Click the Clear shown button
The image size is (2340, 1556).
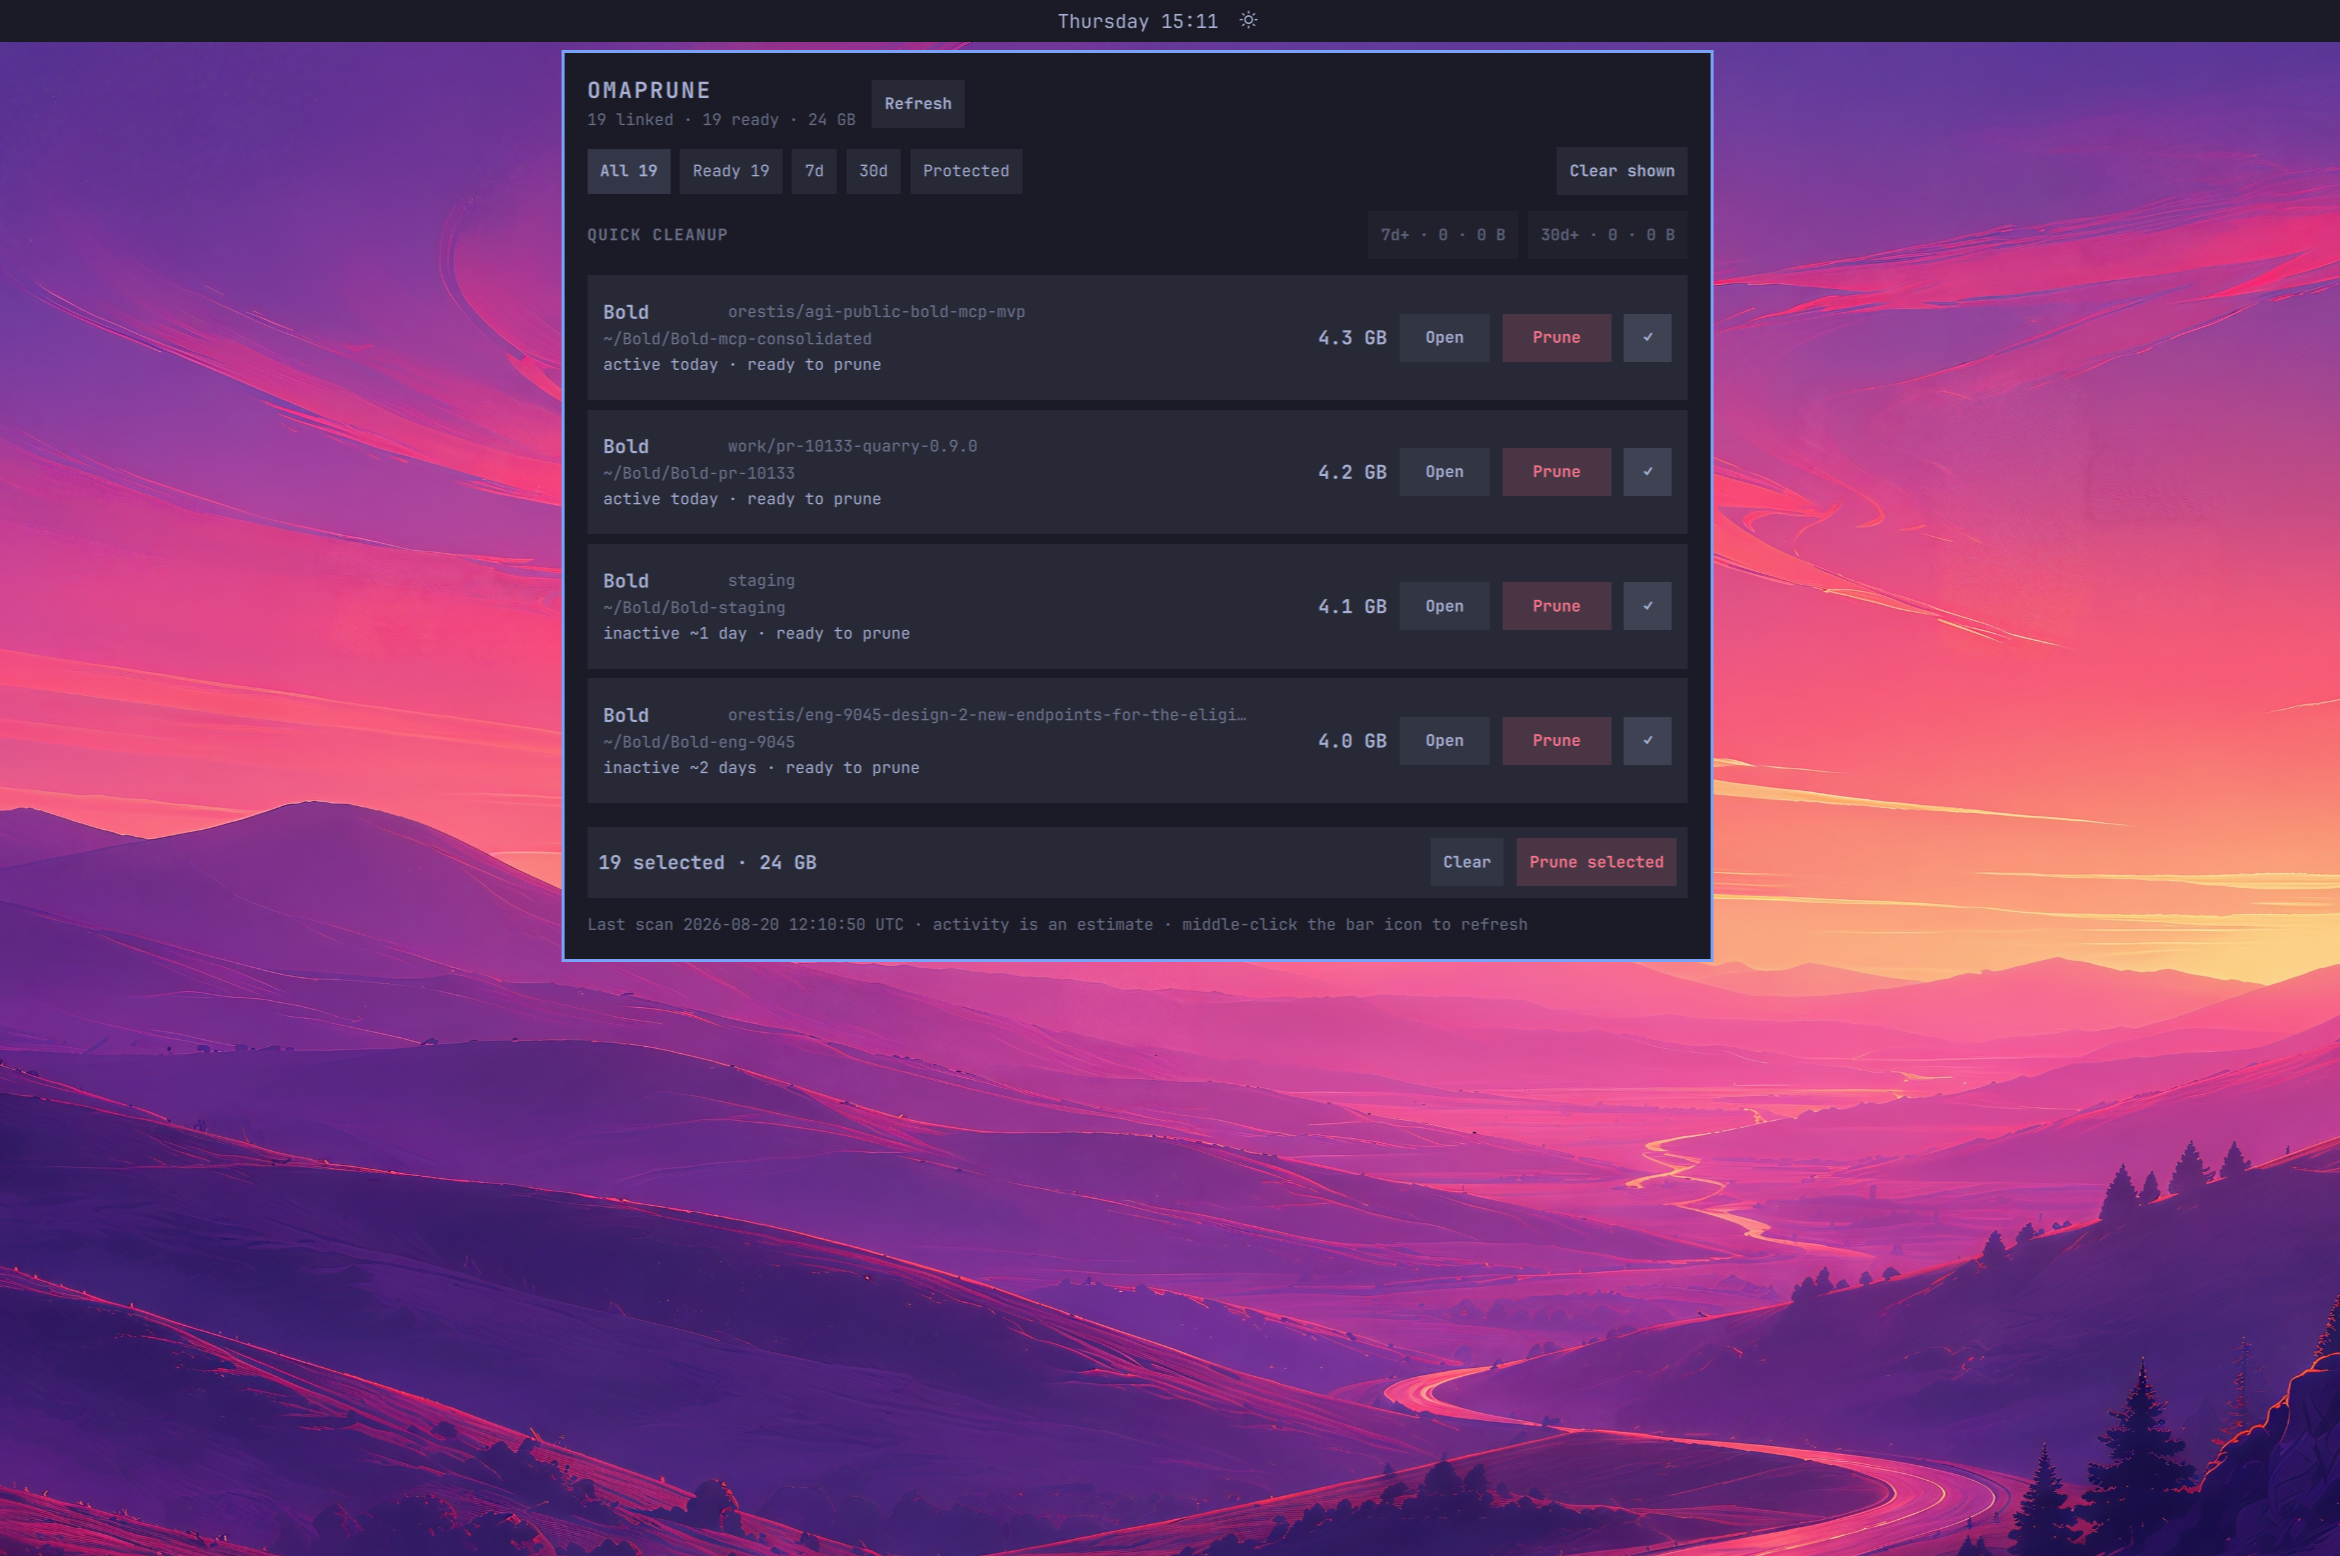[x=1621, y=171]
